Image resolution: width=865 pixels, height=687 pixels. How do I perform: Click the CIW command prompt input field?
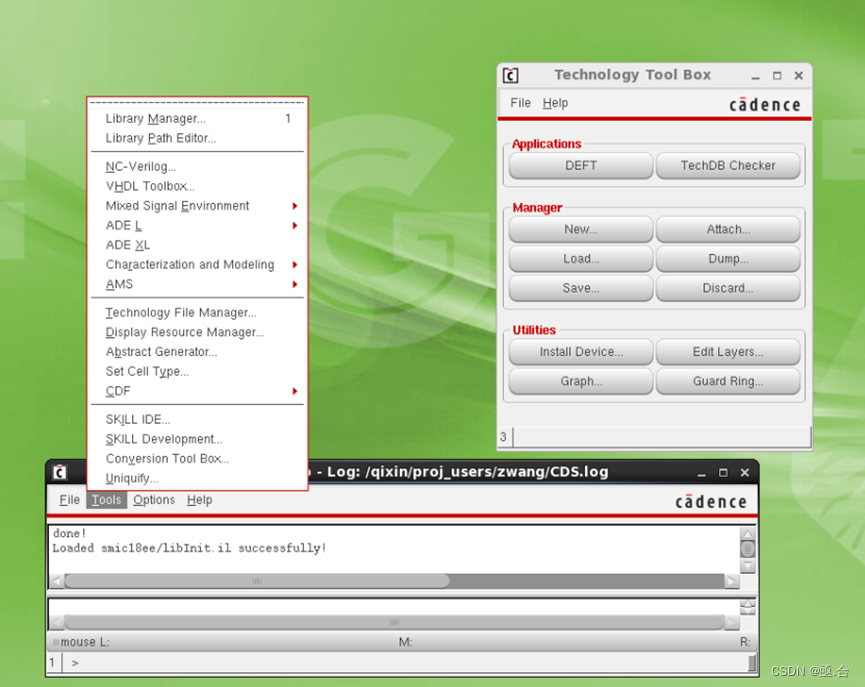405,663
